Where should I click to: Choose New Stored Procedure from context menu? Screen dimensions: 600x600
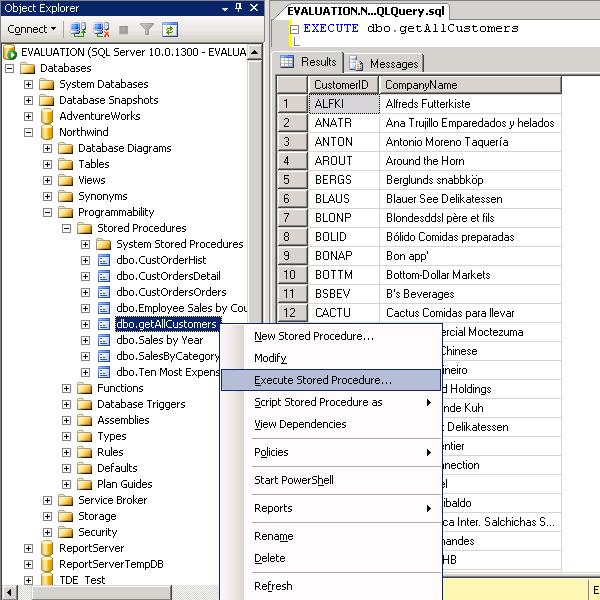tap(331, 336)
